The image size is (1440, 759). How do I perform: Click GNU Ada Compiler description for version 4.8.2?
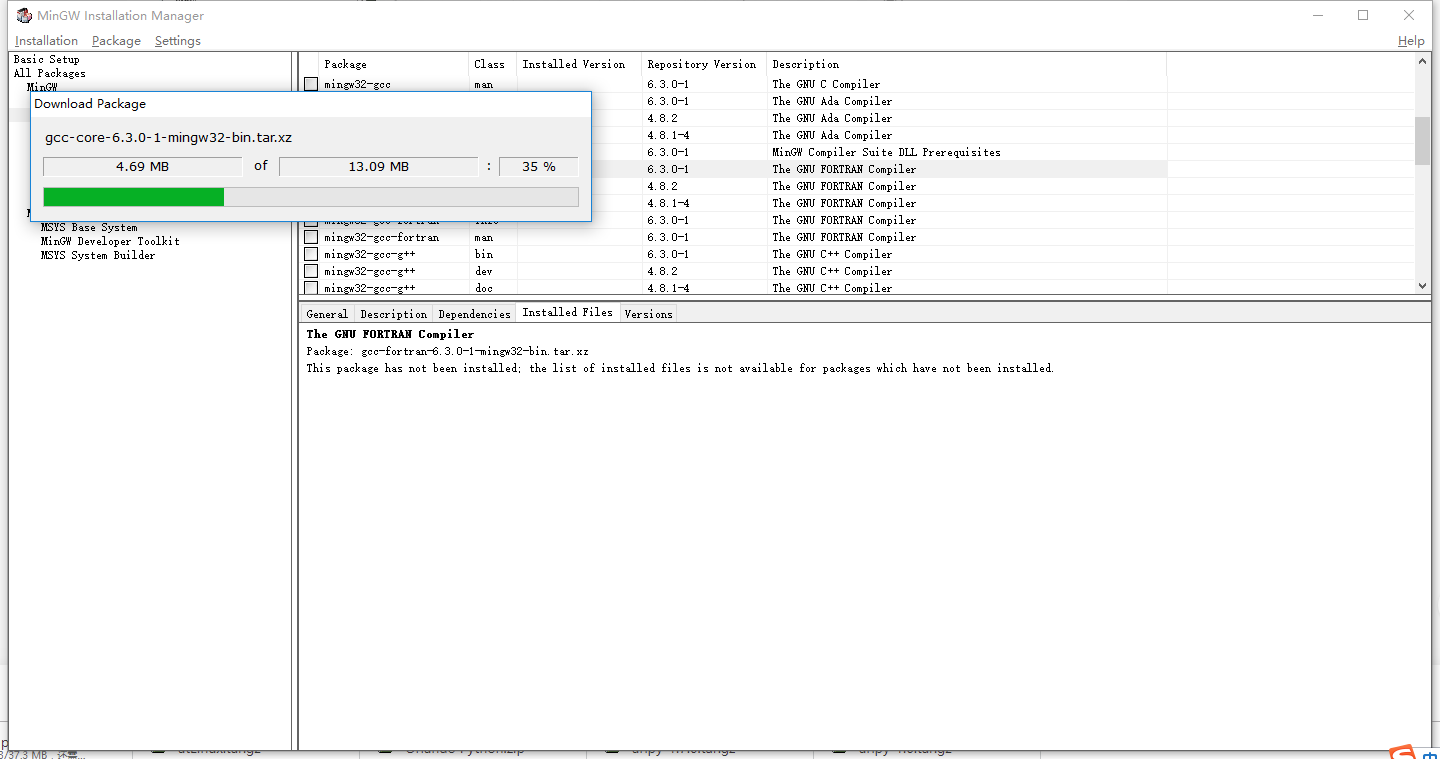[832, 119]
